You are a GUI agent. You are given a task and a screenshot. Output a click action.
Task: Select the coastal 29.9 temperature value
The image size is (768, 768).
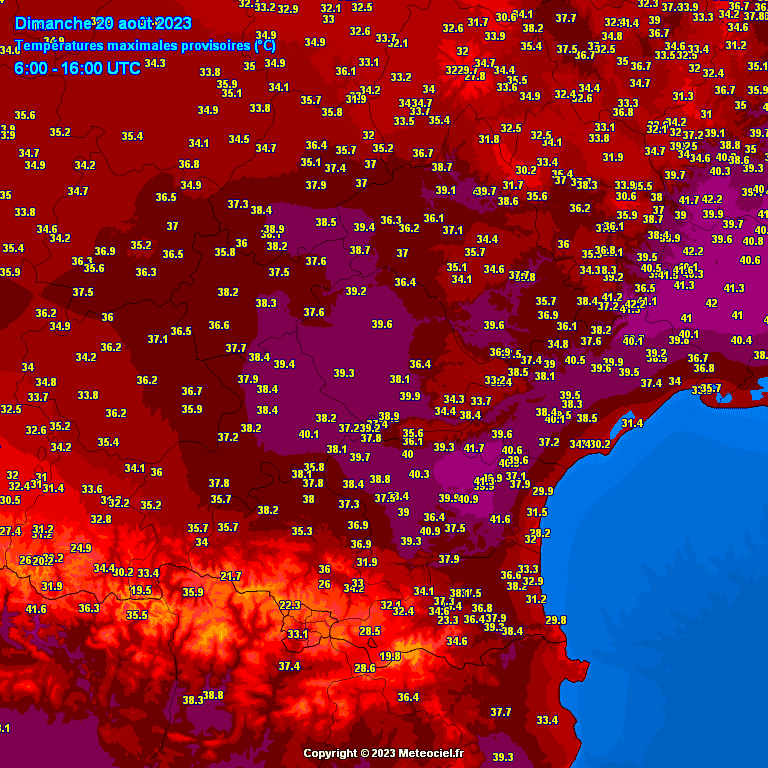coord(542,491)
